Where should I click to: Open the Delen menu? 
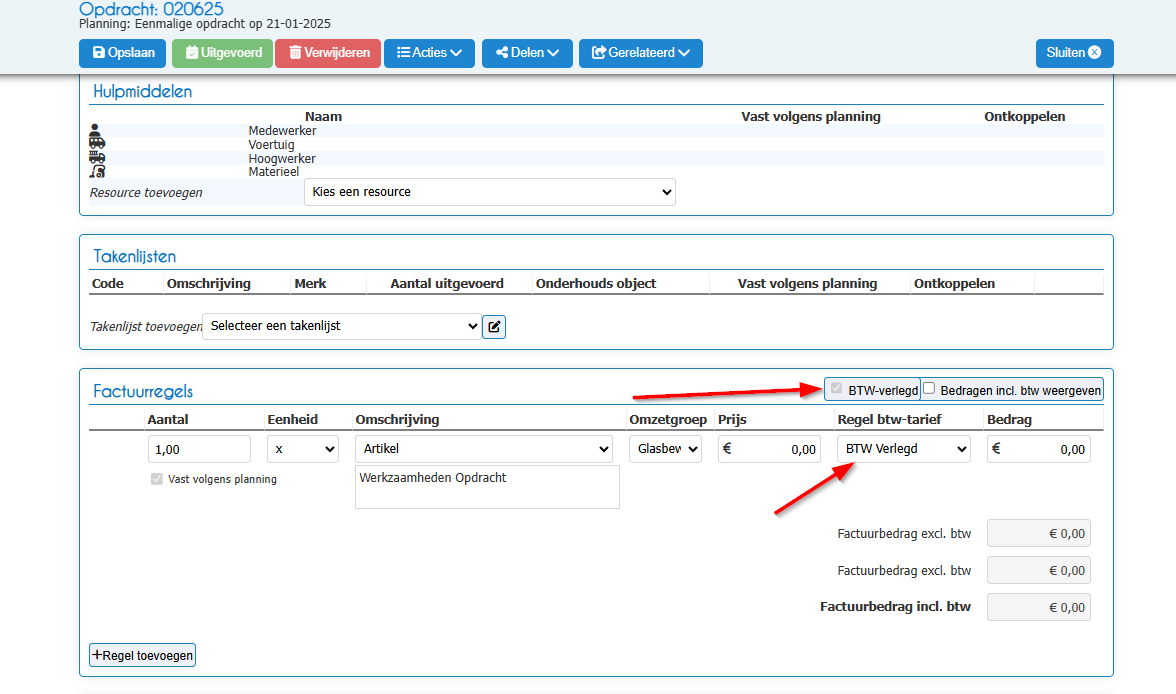[x=527, y=53]
